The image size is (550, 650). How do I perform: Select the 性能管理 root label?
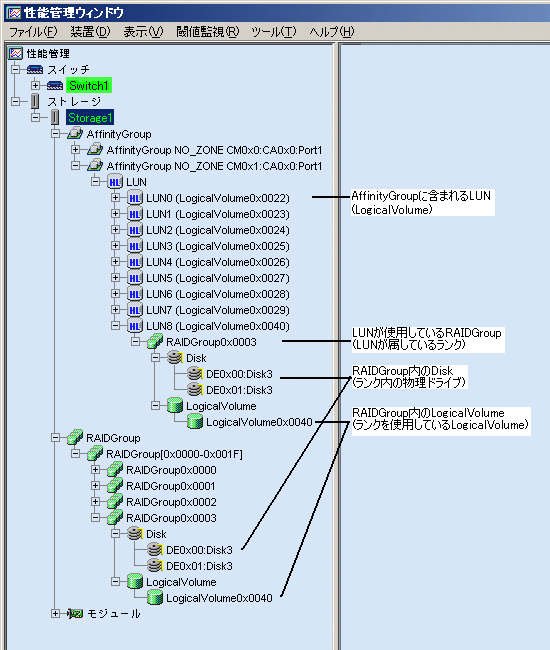48,53
